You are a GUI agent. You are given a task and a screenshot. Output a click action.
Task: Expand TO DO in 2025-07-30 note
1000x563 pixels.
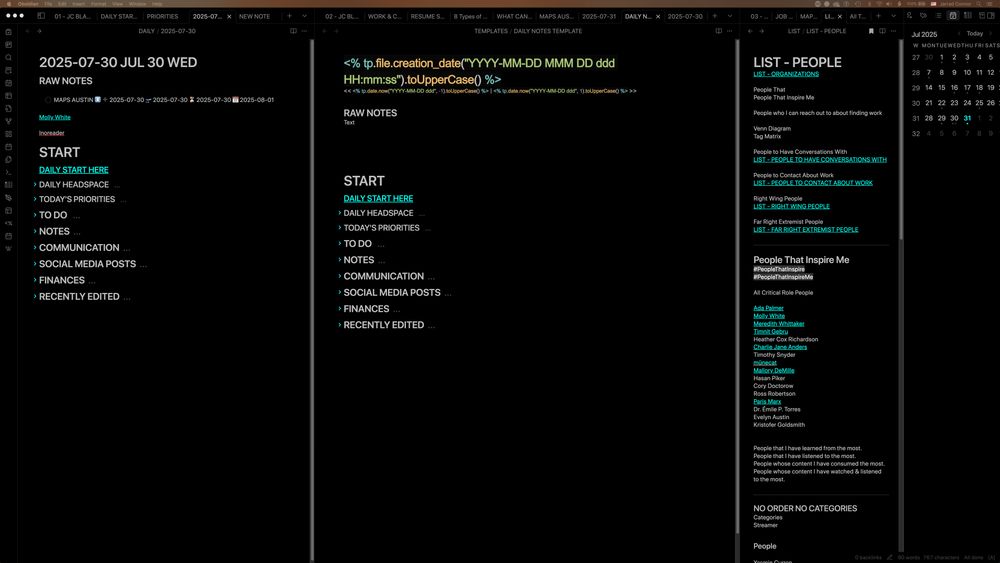coord(35,215)
